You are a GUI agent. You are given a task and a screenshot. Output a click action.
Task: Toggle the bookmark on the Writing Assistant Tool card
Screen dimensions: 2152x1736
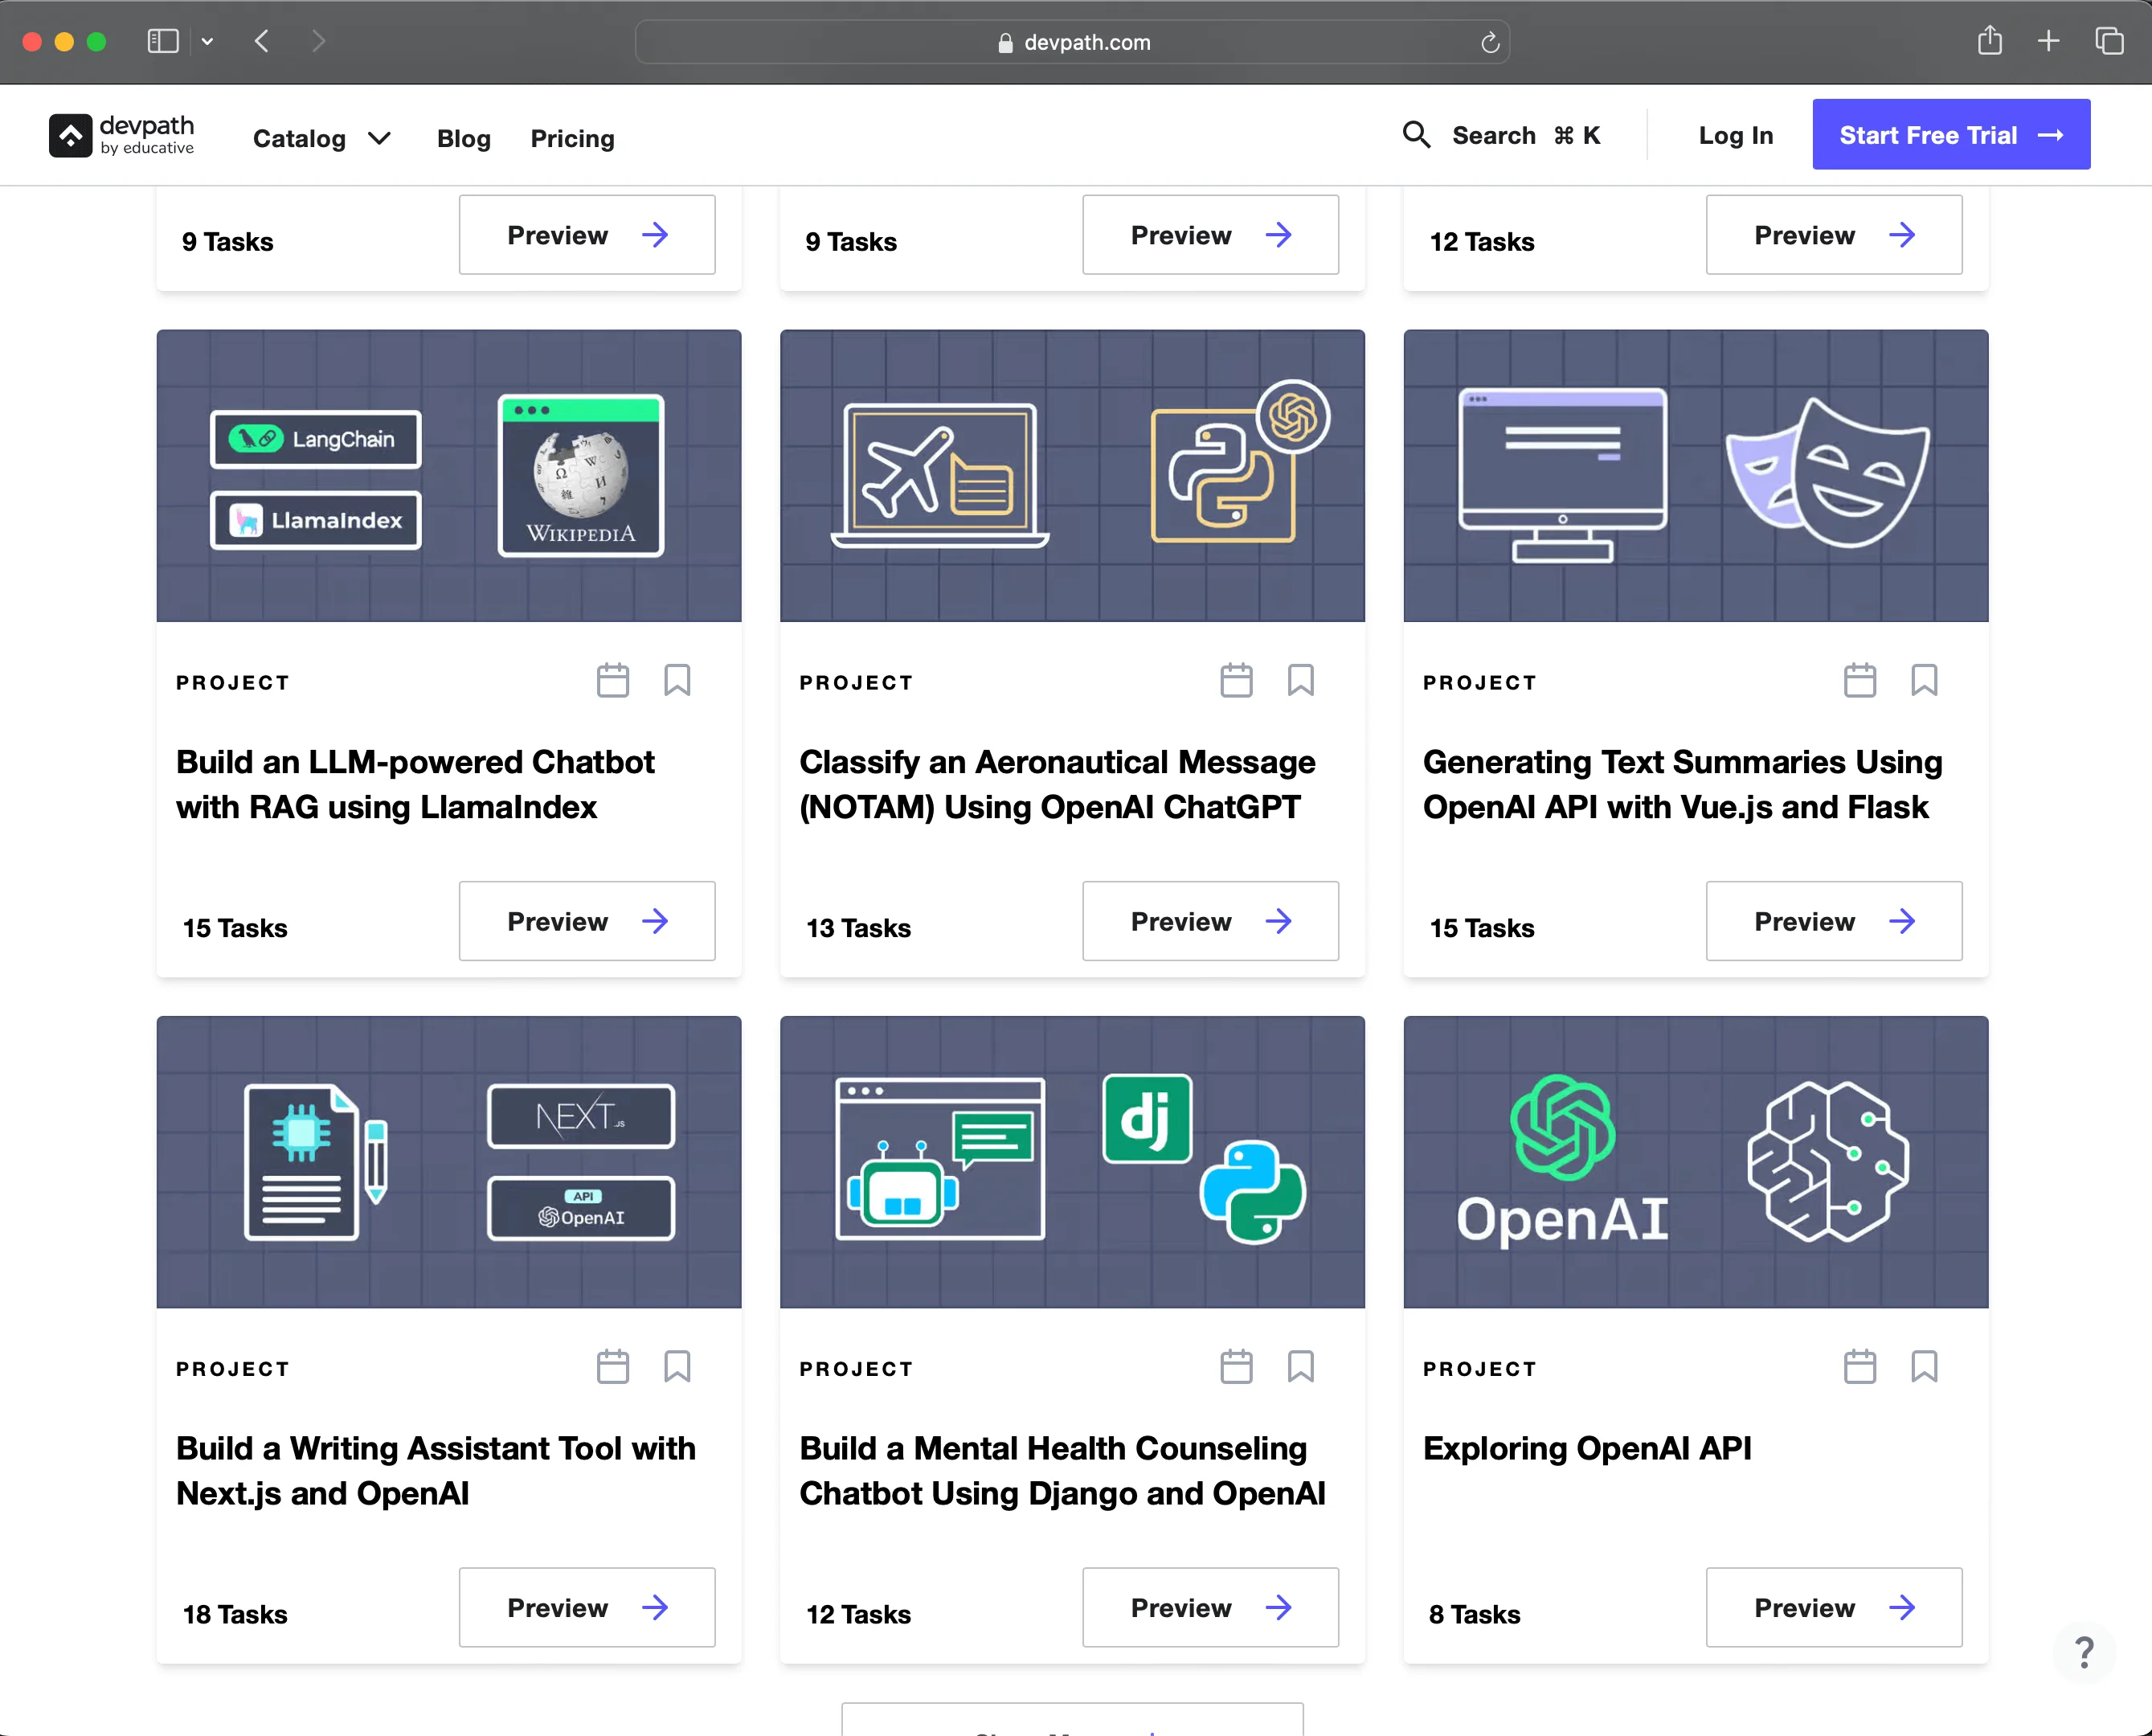677,1367
